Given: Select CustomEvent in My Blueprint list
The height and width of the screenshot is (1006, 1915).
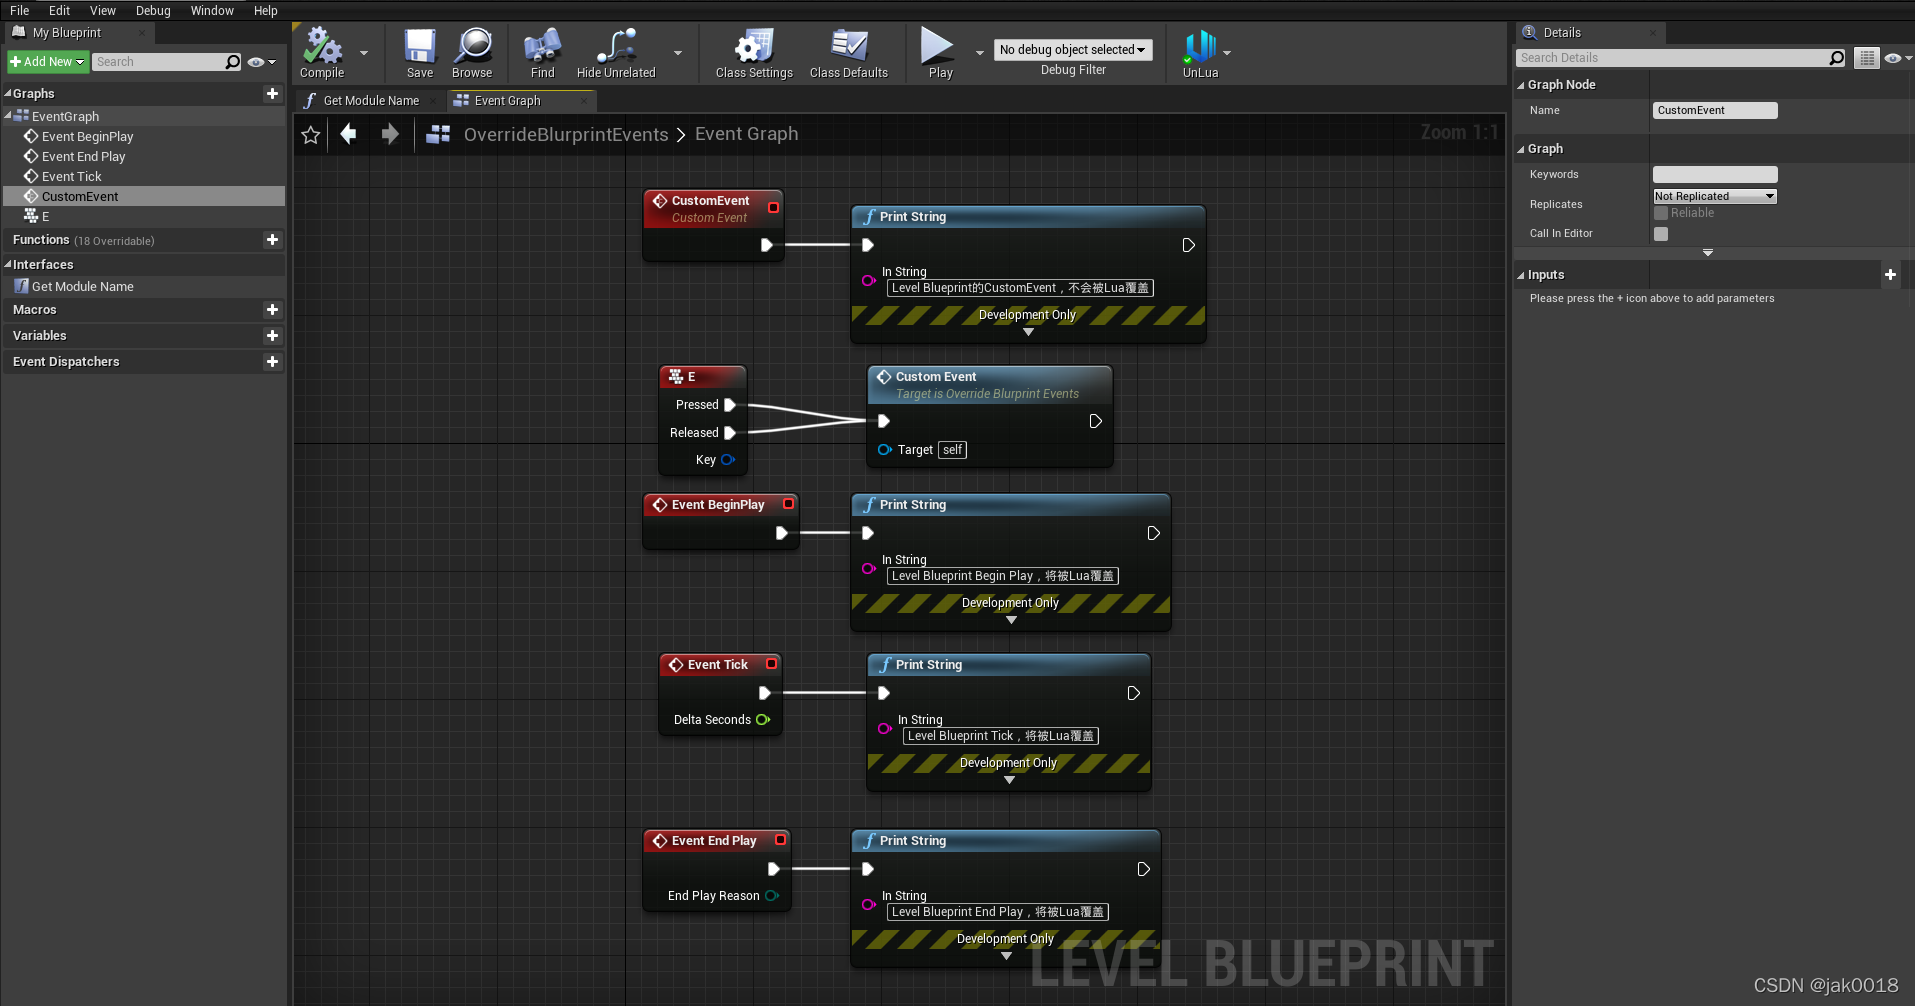Looking at the screenshot, I should [80, 197].
